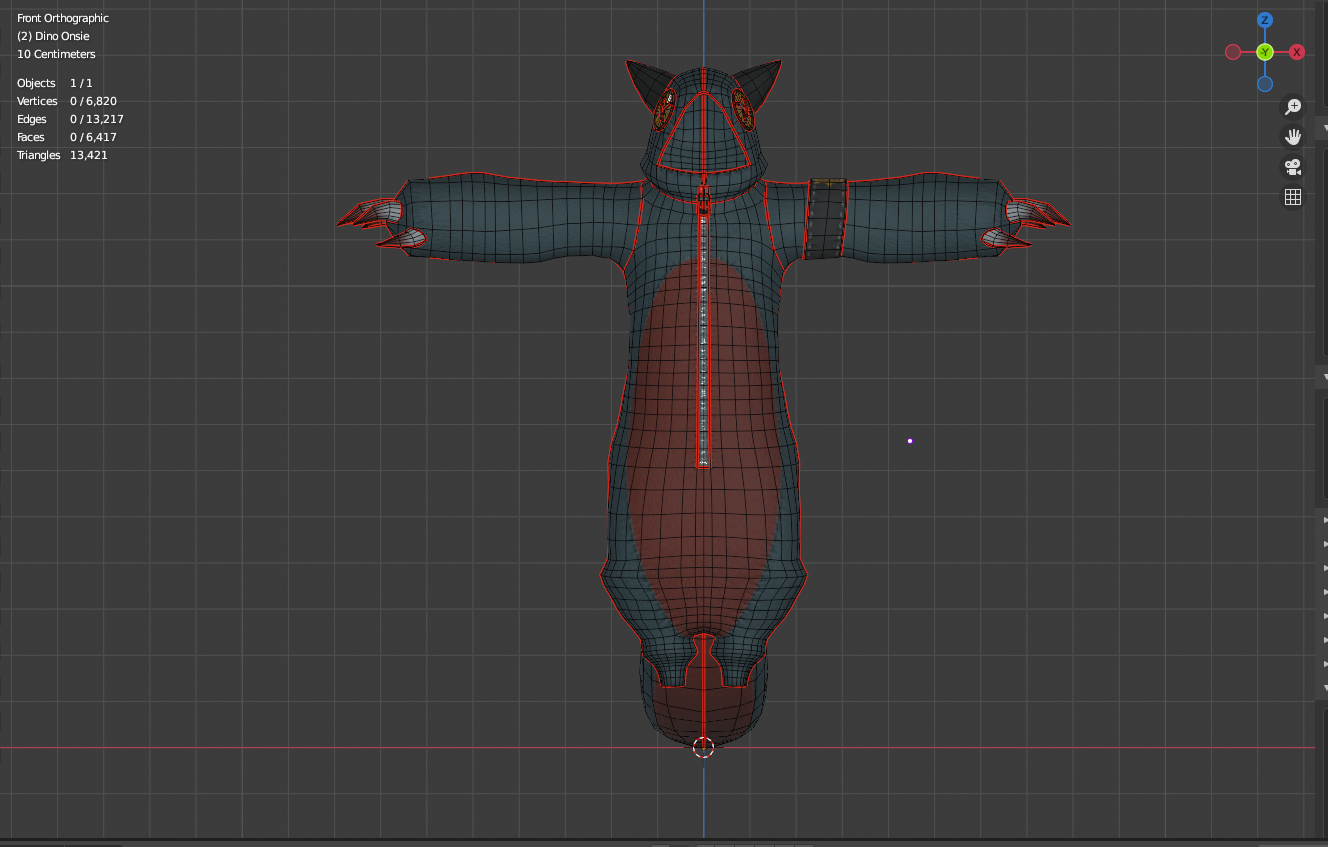This screenshot has width=1328, height=847.
Task: Select the small purple dot in the viewport
Action: [910, 440]
